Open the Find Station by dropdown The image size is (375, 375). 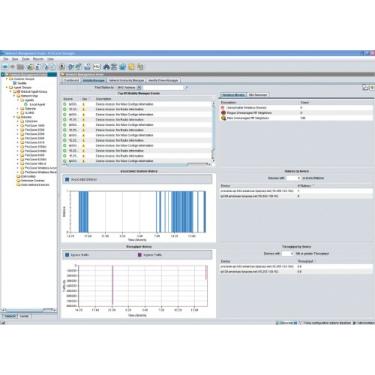139,88
